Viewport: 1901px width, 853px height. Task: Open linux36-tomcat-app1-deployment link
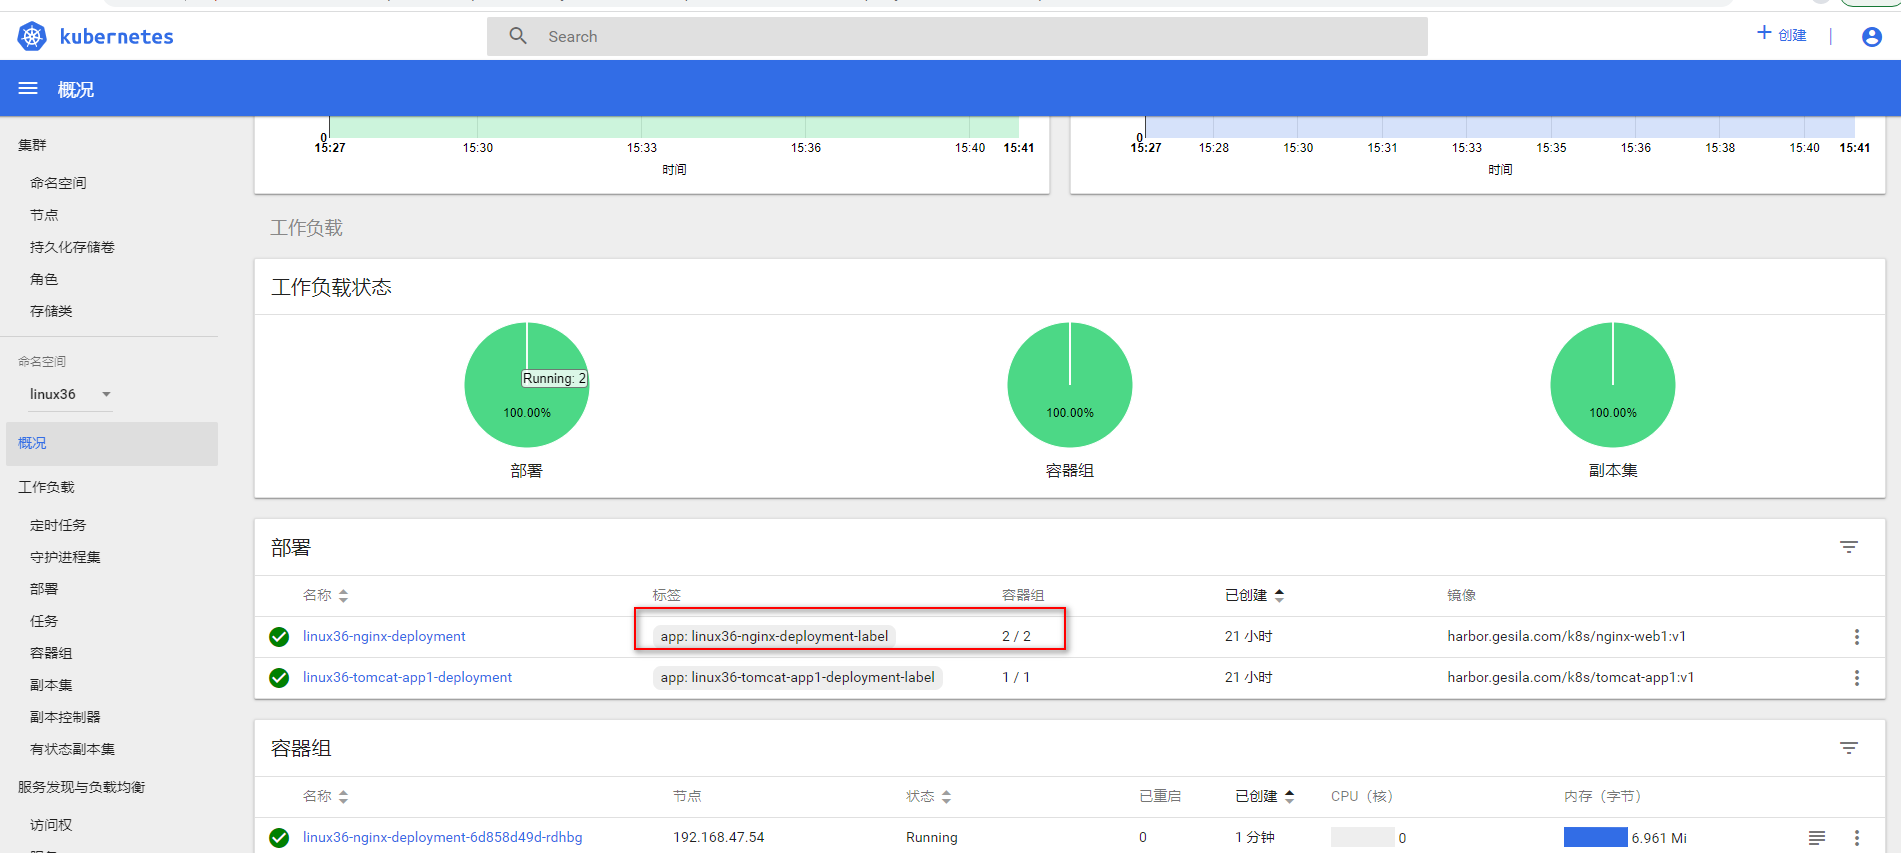click(x=407, y=677)
